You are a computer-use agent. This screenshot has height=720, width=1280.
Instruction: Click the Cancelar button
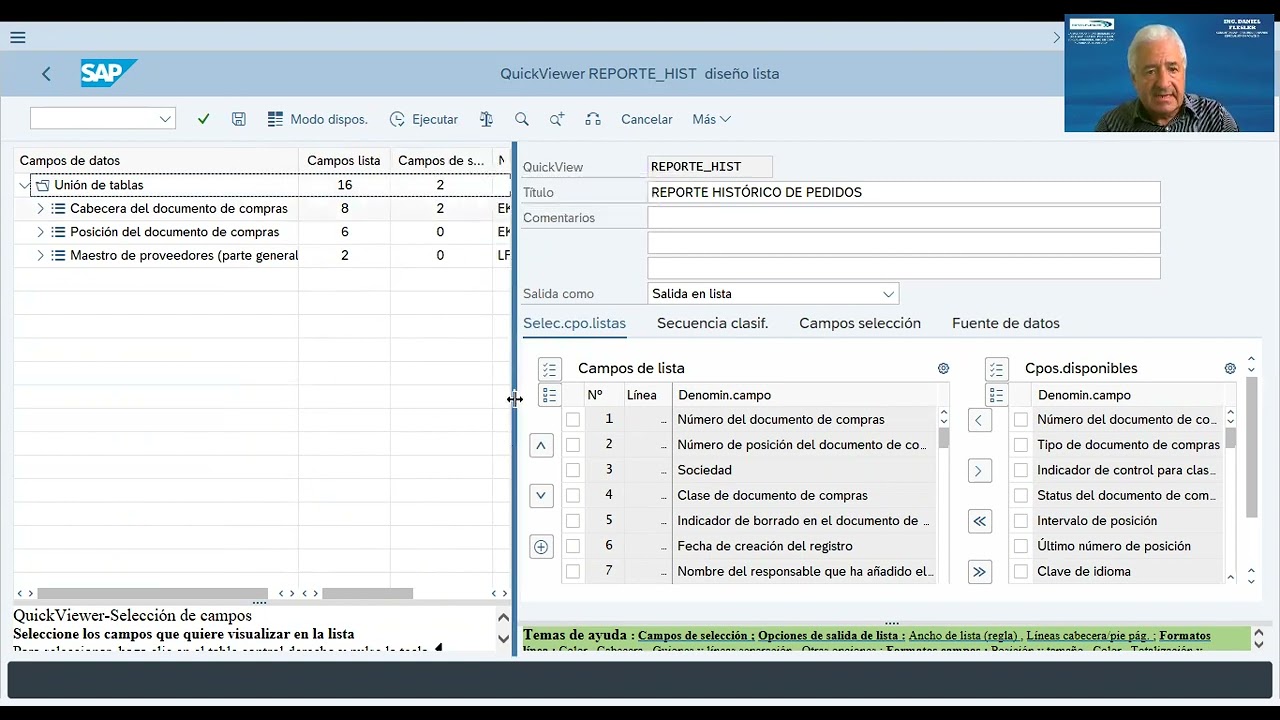click(x=647, y=119)
